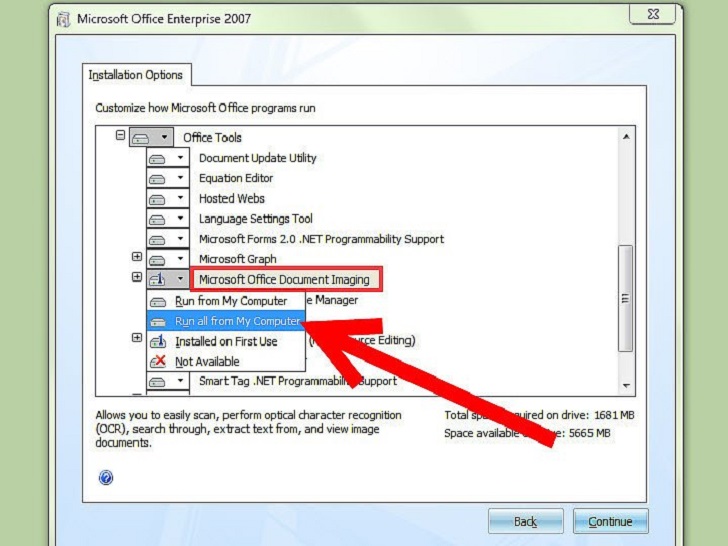728x546 pixels.
Task: Choose Not Available option
Action: [x=226, y=362]
